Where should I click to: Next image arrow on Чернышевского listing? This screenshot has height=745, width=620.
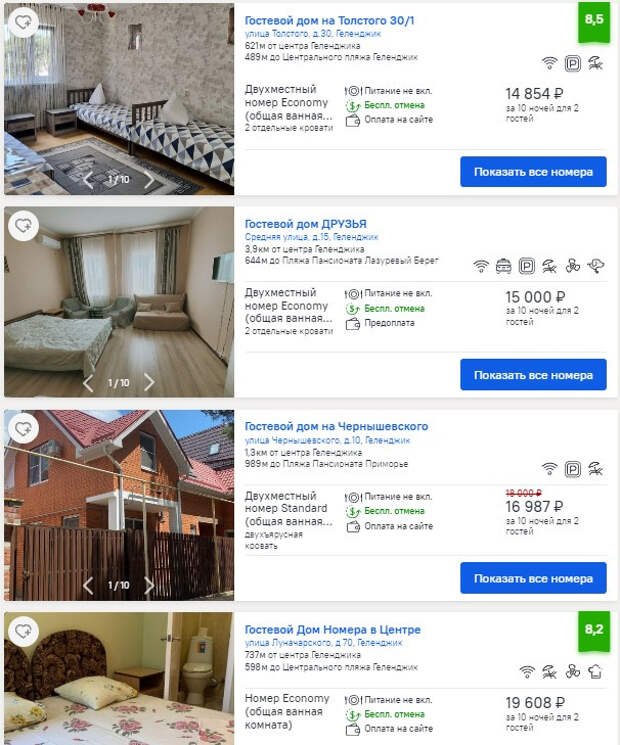(x=149, y=585)
